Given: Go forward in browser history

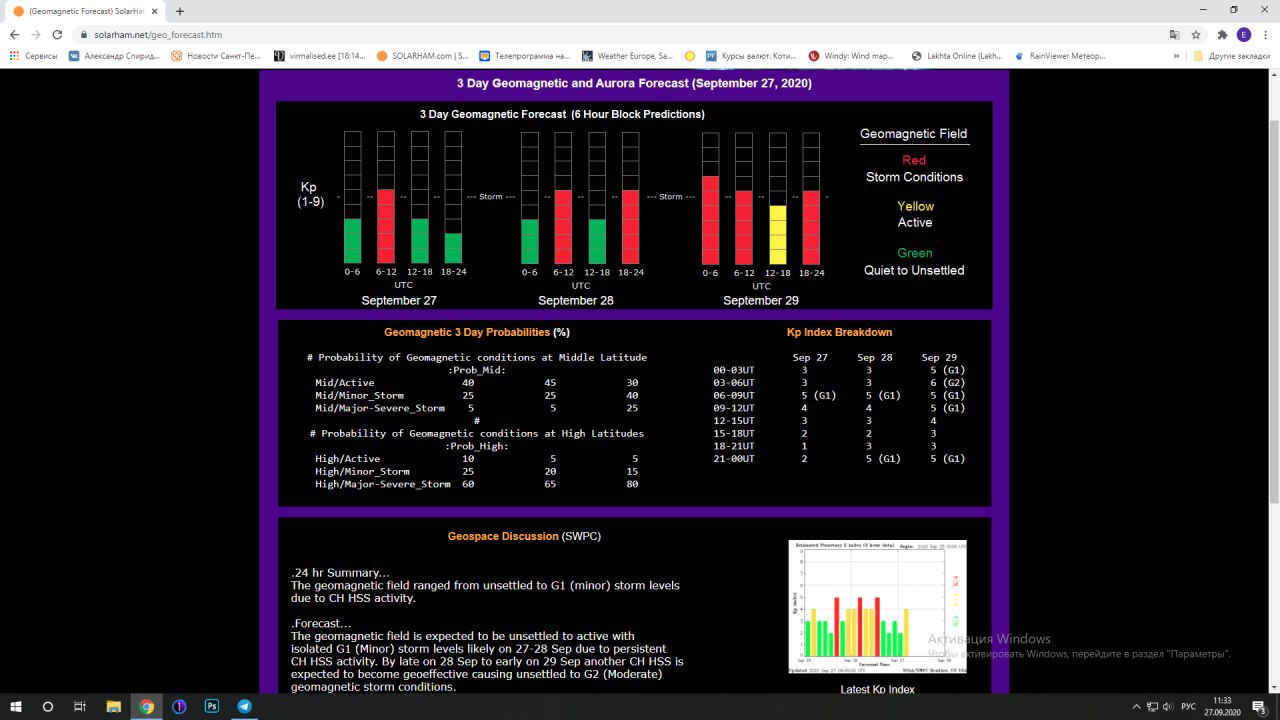Looking at the screenshot, I should (37, 34).
